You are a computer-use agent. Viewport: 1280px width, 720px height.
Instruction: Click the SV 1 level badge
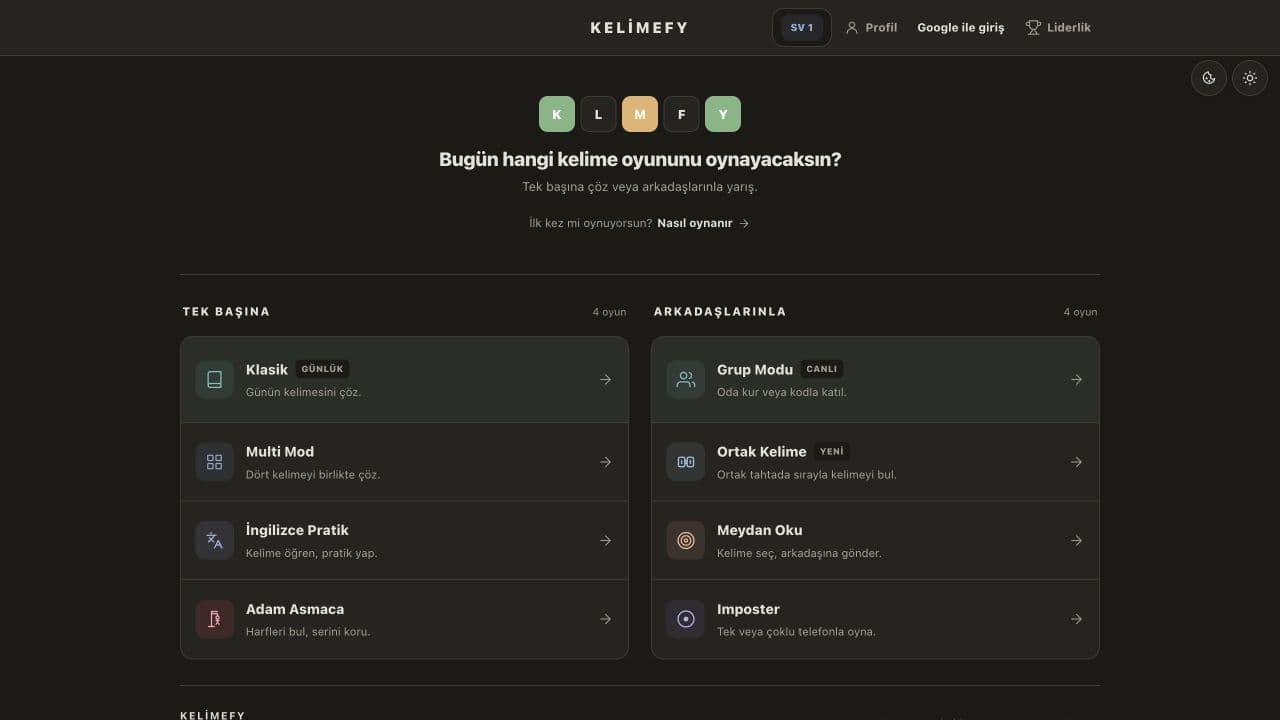tap(802, 28)
